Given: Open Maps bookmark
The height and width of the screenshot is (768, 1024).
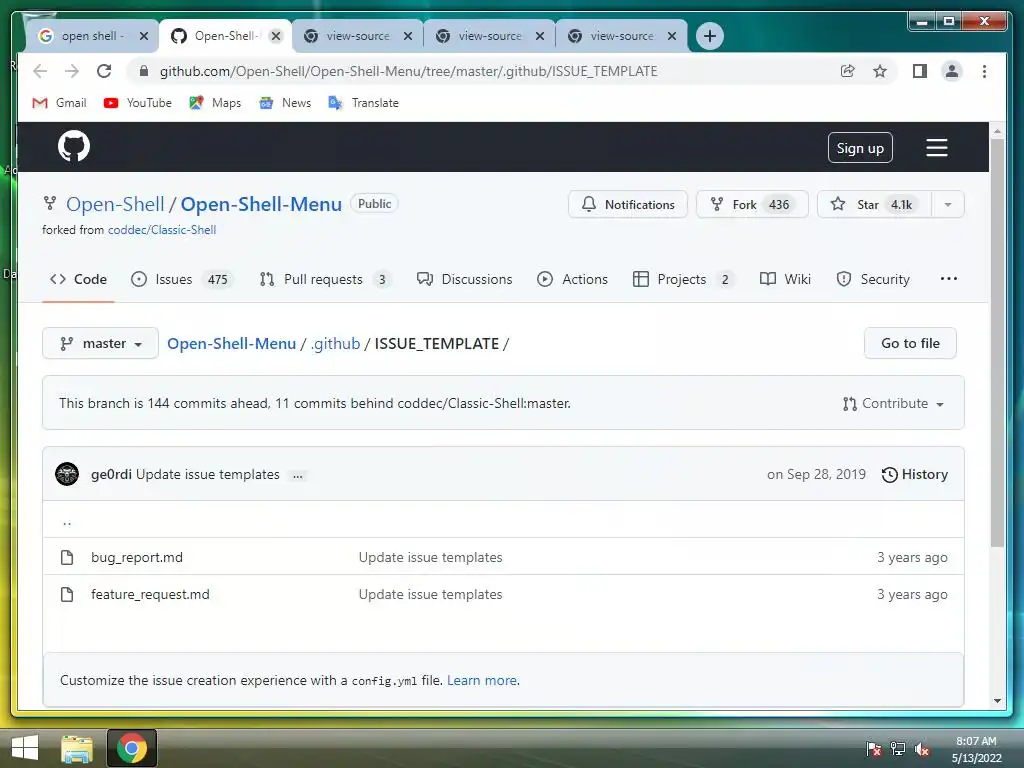Looking at the screenshot, I should 215,103.
